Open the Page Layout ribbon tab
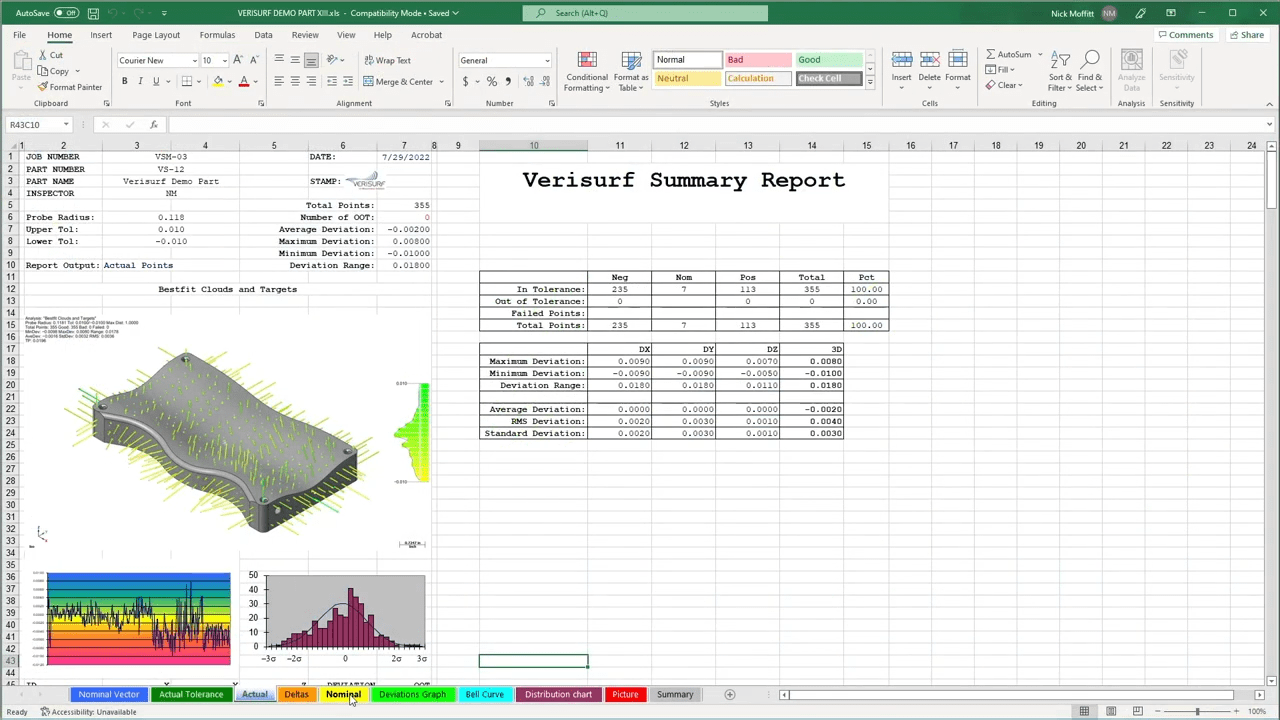Image resolution: width=1280 pixels, height=720 pixels. tap(156, 35)
